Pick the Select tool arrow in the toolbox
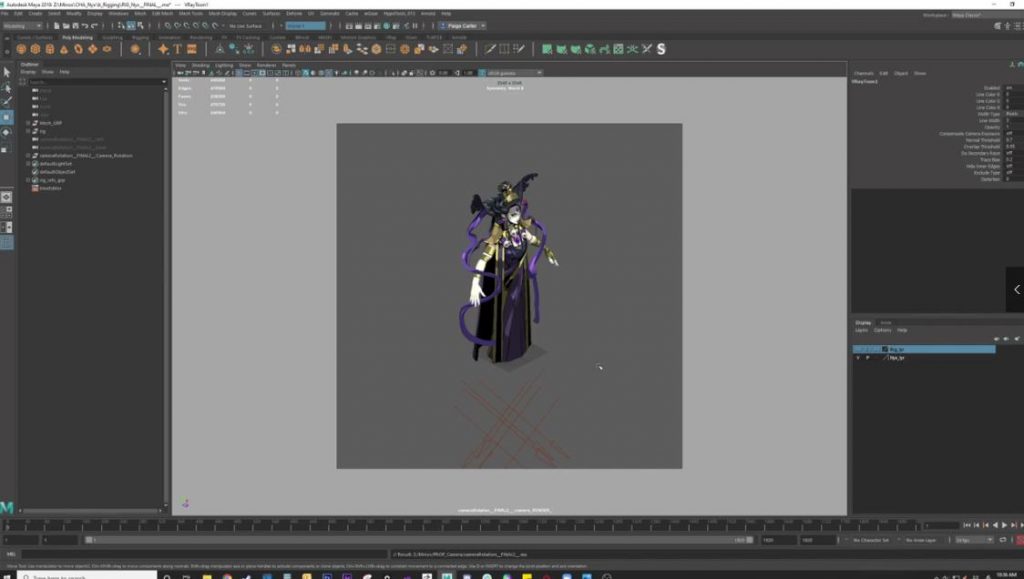Screen dimensions: 1024x579 coord(7,72)
